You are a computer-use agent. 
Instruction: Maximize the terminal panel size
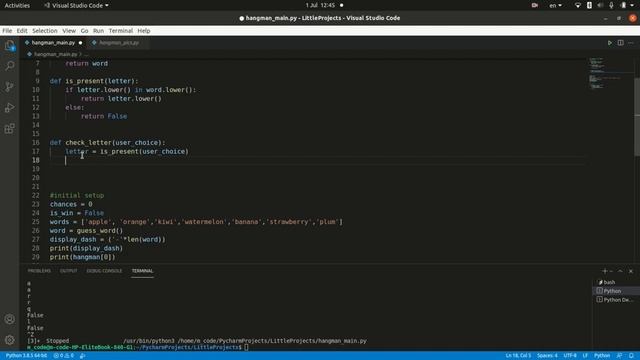click(620, 271)
